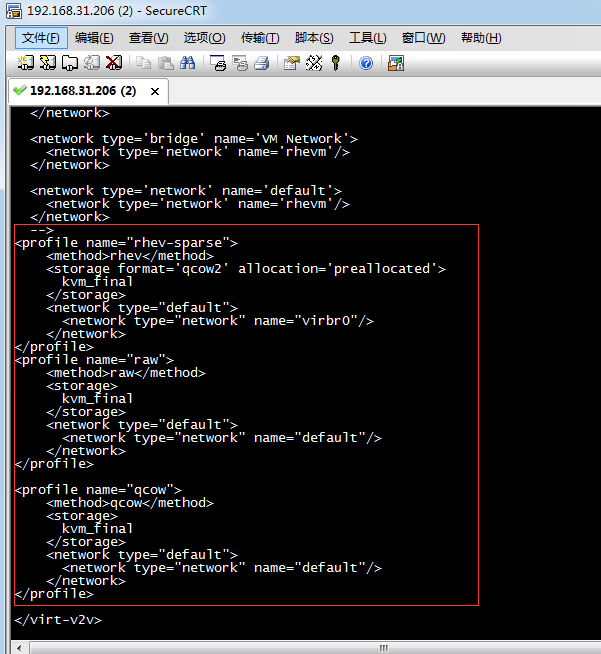This screenshot has width=601, height=654.
Task: Open the 选项(O) menu
Action: point(204,38)
